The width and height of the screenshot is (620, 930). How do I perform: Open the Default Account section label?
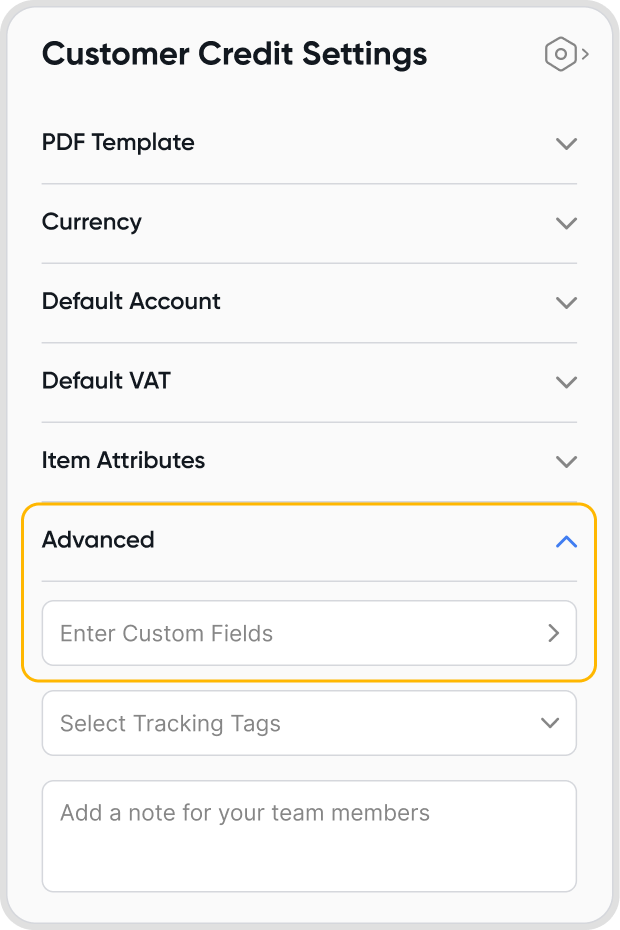[131, 301]
